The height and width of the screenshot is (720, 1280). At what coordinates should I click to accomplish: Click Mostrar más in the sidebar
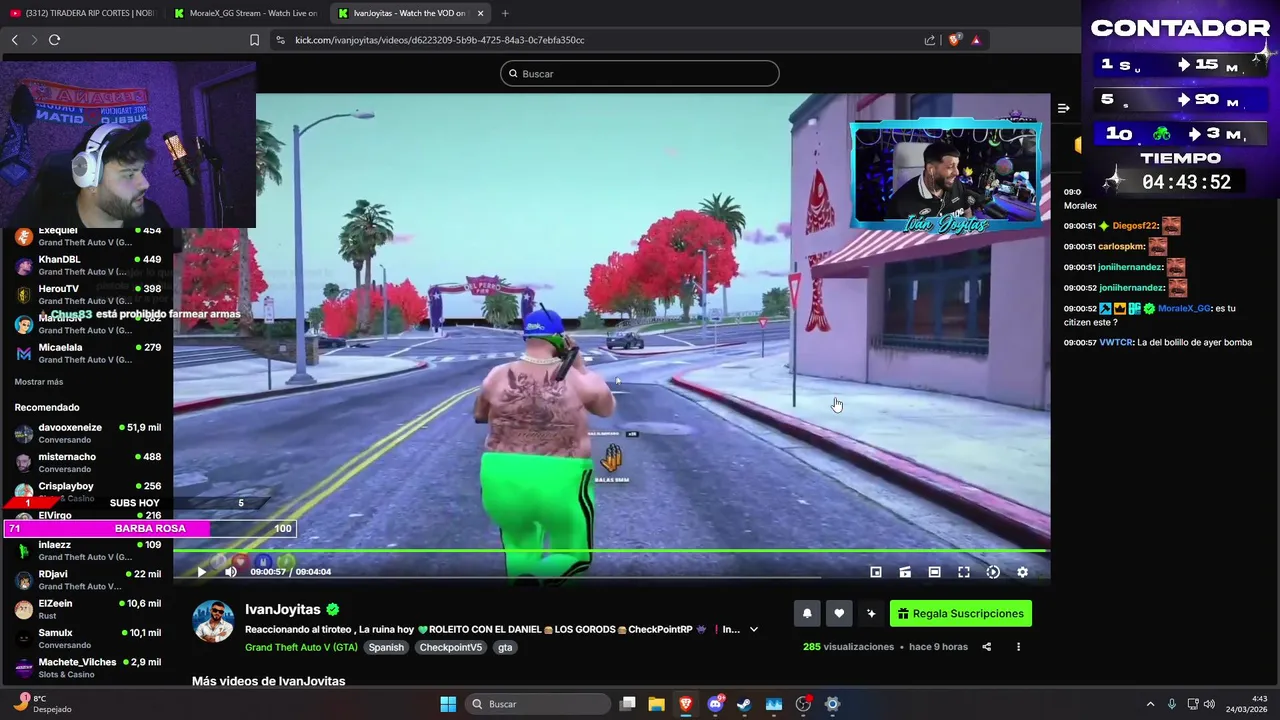click(x=39, y=382)
